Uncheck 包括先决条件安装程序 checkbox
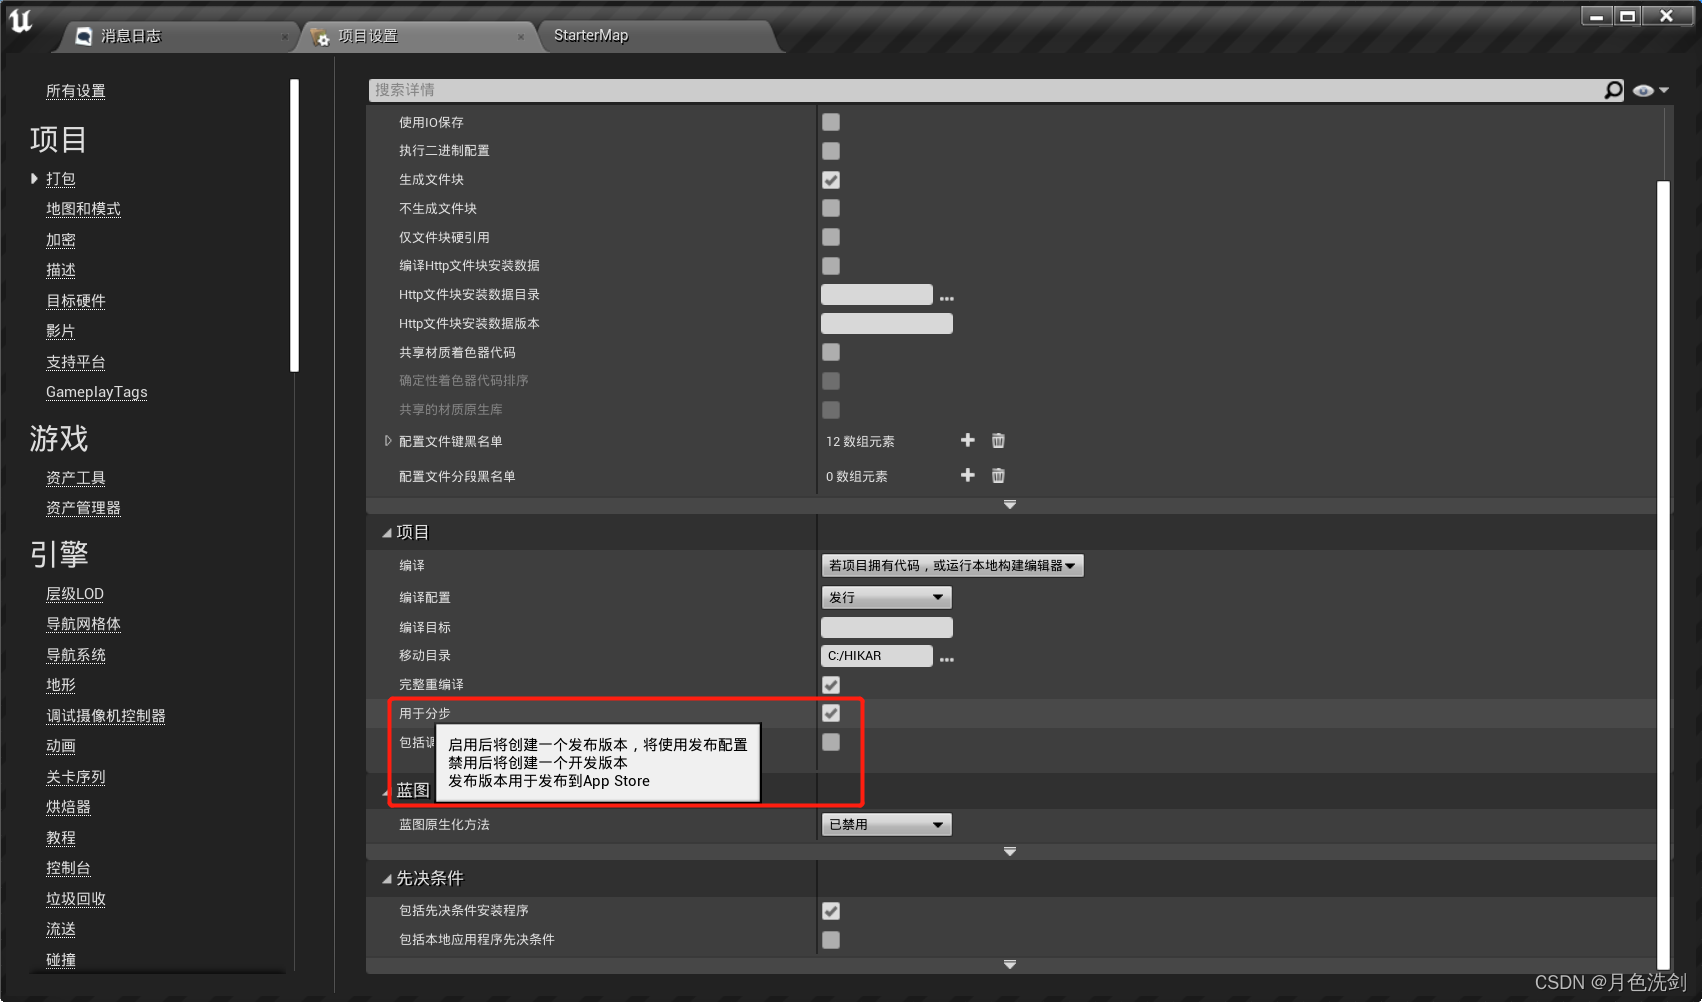Viewport: 1702px width, 1002px height. pos(831,911)
